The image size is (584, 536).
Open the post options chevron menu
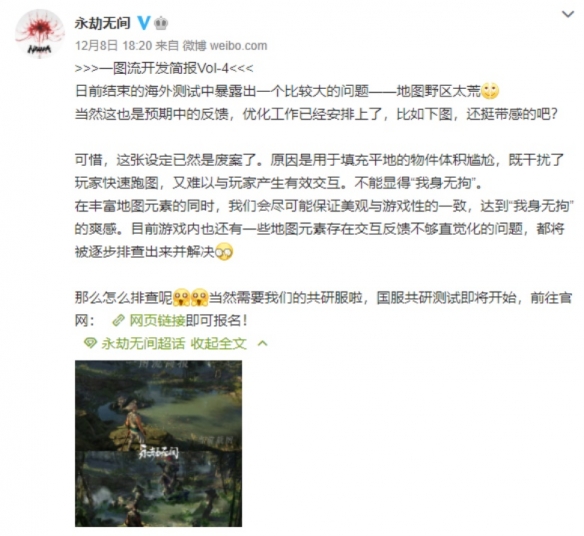[568, 15]
